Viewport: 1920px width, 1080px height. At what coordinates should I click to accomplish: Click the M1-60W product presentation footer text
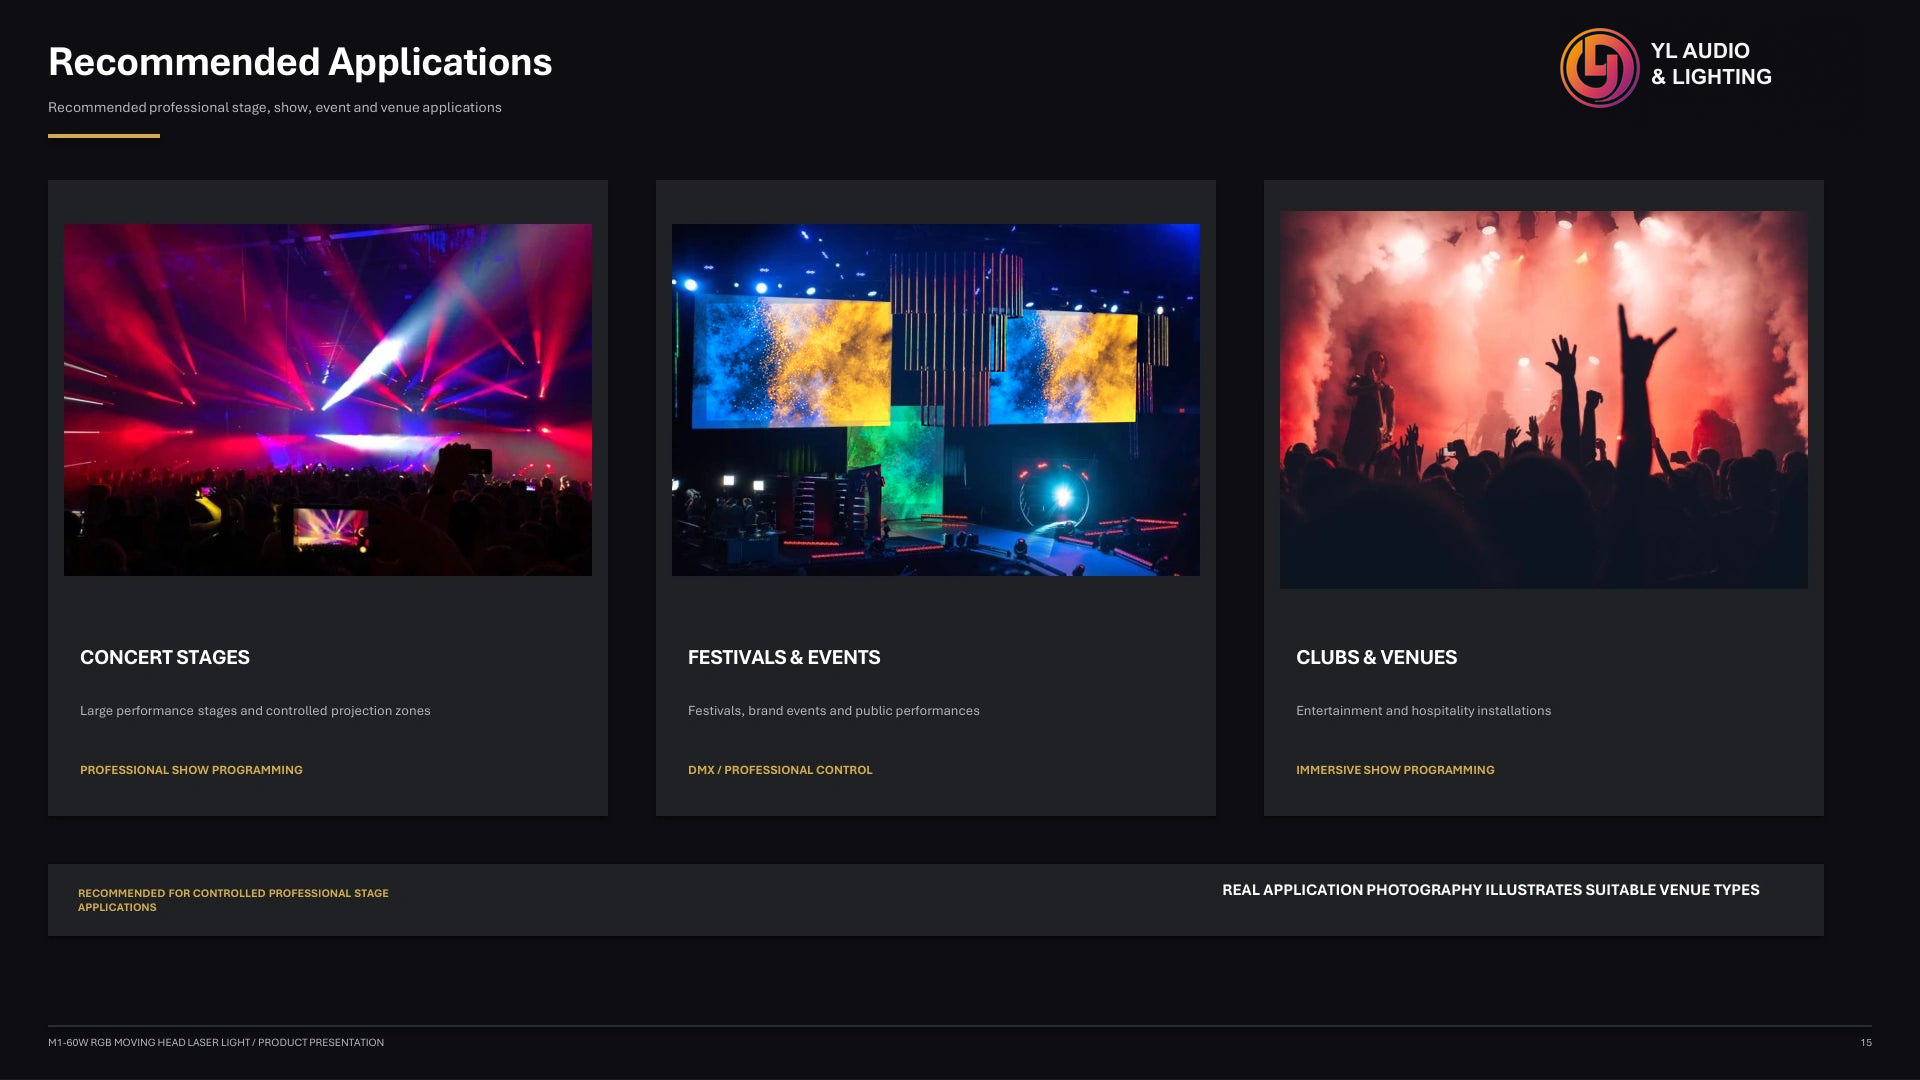[216, 1042]
